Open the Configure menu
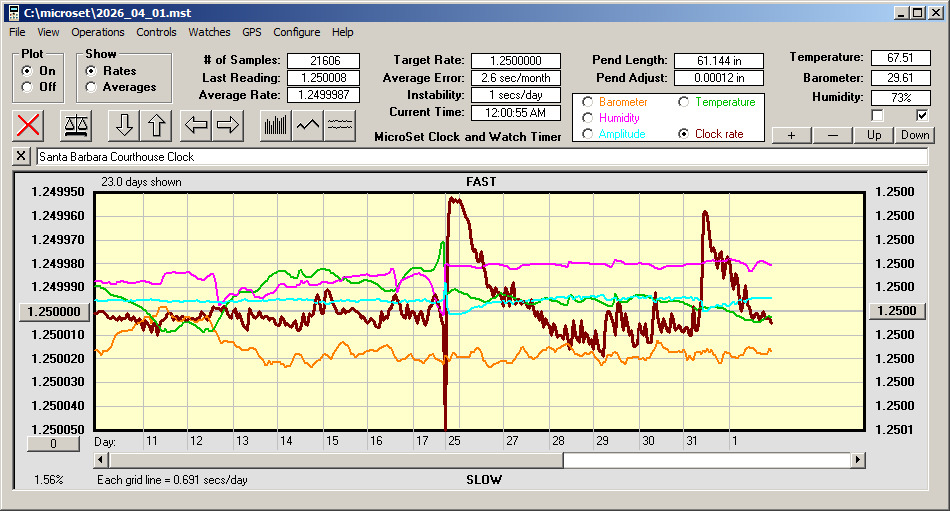 coord(297,32)
